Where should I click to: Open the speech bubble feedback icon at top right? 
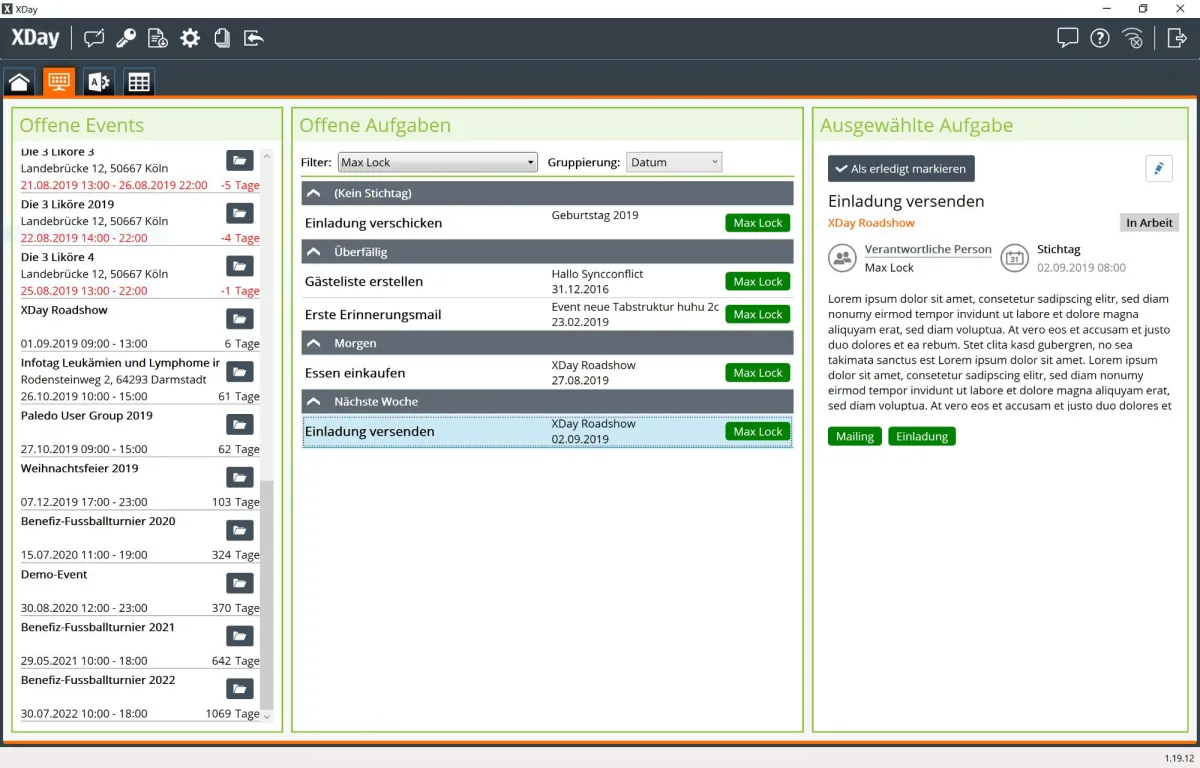tap(1067, 39)
